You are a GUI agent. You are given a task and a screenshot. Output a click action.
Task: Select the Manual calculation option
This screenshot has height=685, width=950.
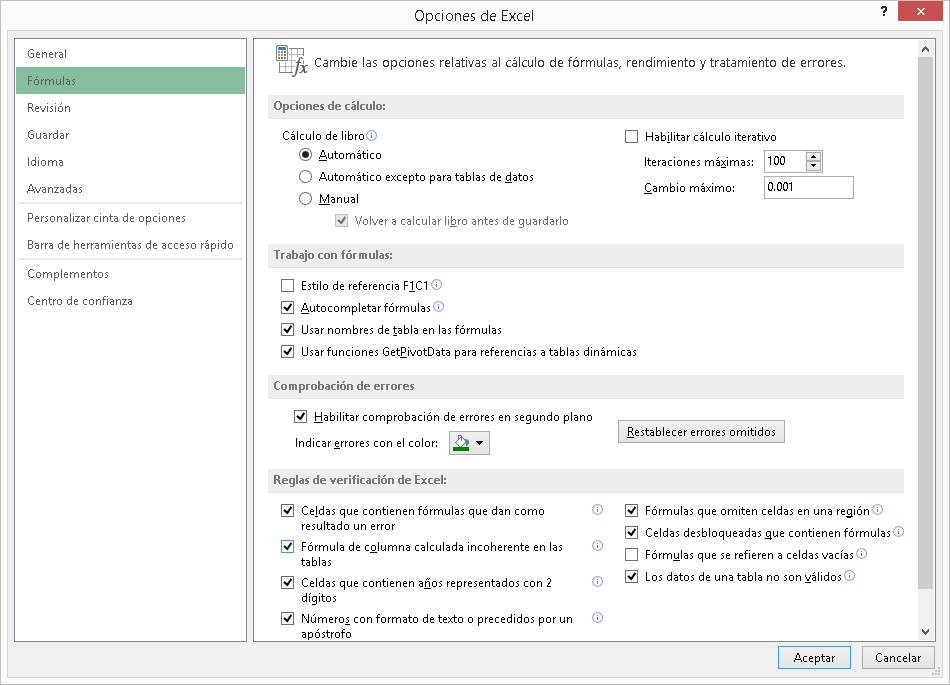(305, 199)
